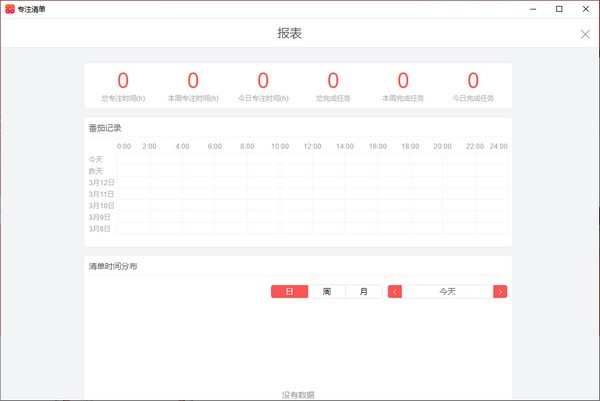Viewport: 600px width, 401px height.
Task: Select the 月 view tab
Action: coord(363,291)
